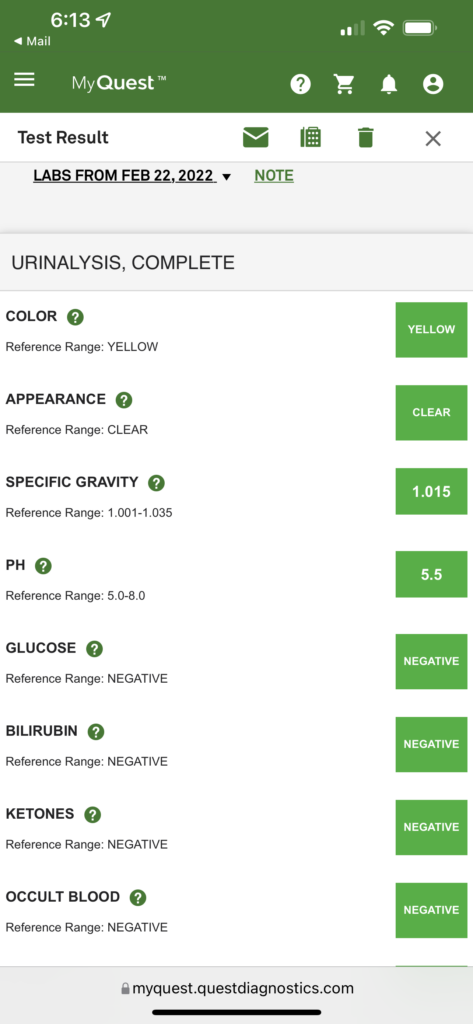Fax the test result using fax icon
The width and height of the screenshot is (473, 1024).
310,137
